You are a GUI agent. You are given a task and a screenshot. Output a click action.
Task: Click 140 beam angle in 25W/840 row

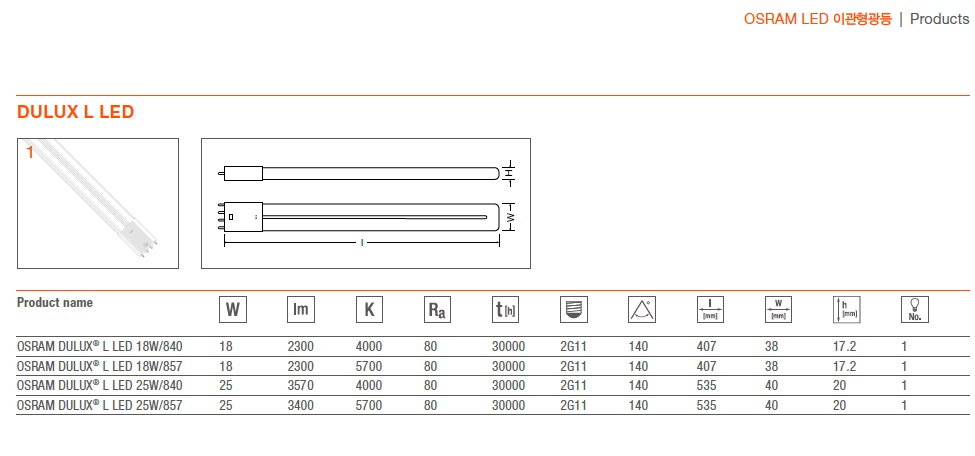coord(639,386)
